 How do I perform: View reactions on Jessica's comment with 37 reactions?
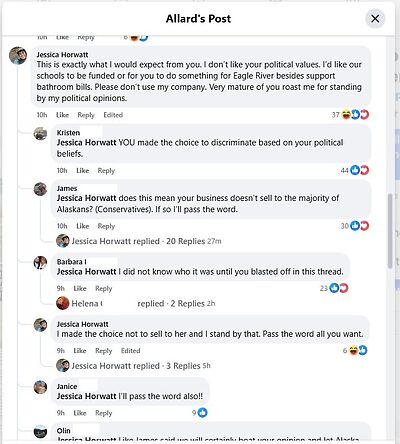click(x=350, y=115)
